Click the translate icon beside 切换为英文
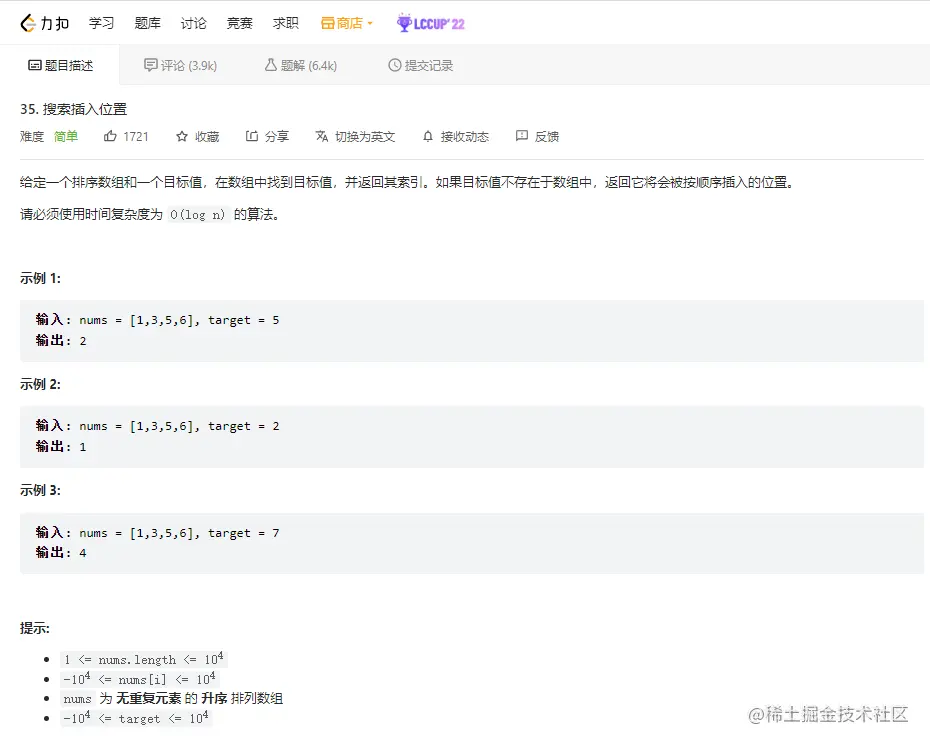Screen dimensions: 930x746 (322, 136)
